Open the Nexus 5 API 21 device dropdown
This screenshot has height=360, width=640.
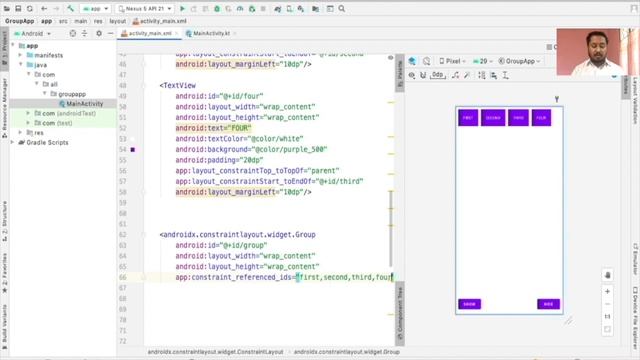coord(144,9)
